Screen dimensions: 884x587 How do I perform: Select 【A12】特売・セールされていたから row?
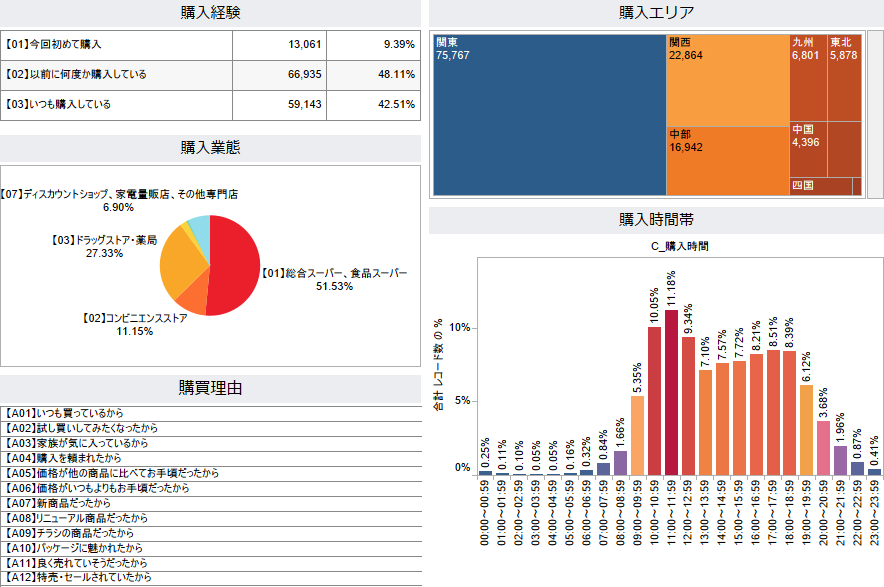211,578
